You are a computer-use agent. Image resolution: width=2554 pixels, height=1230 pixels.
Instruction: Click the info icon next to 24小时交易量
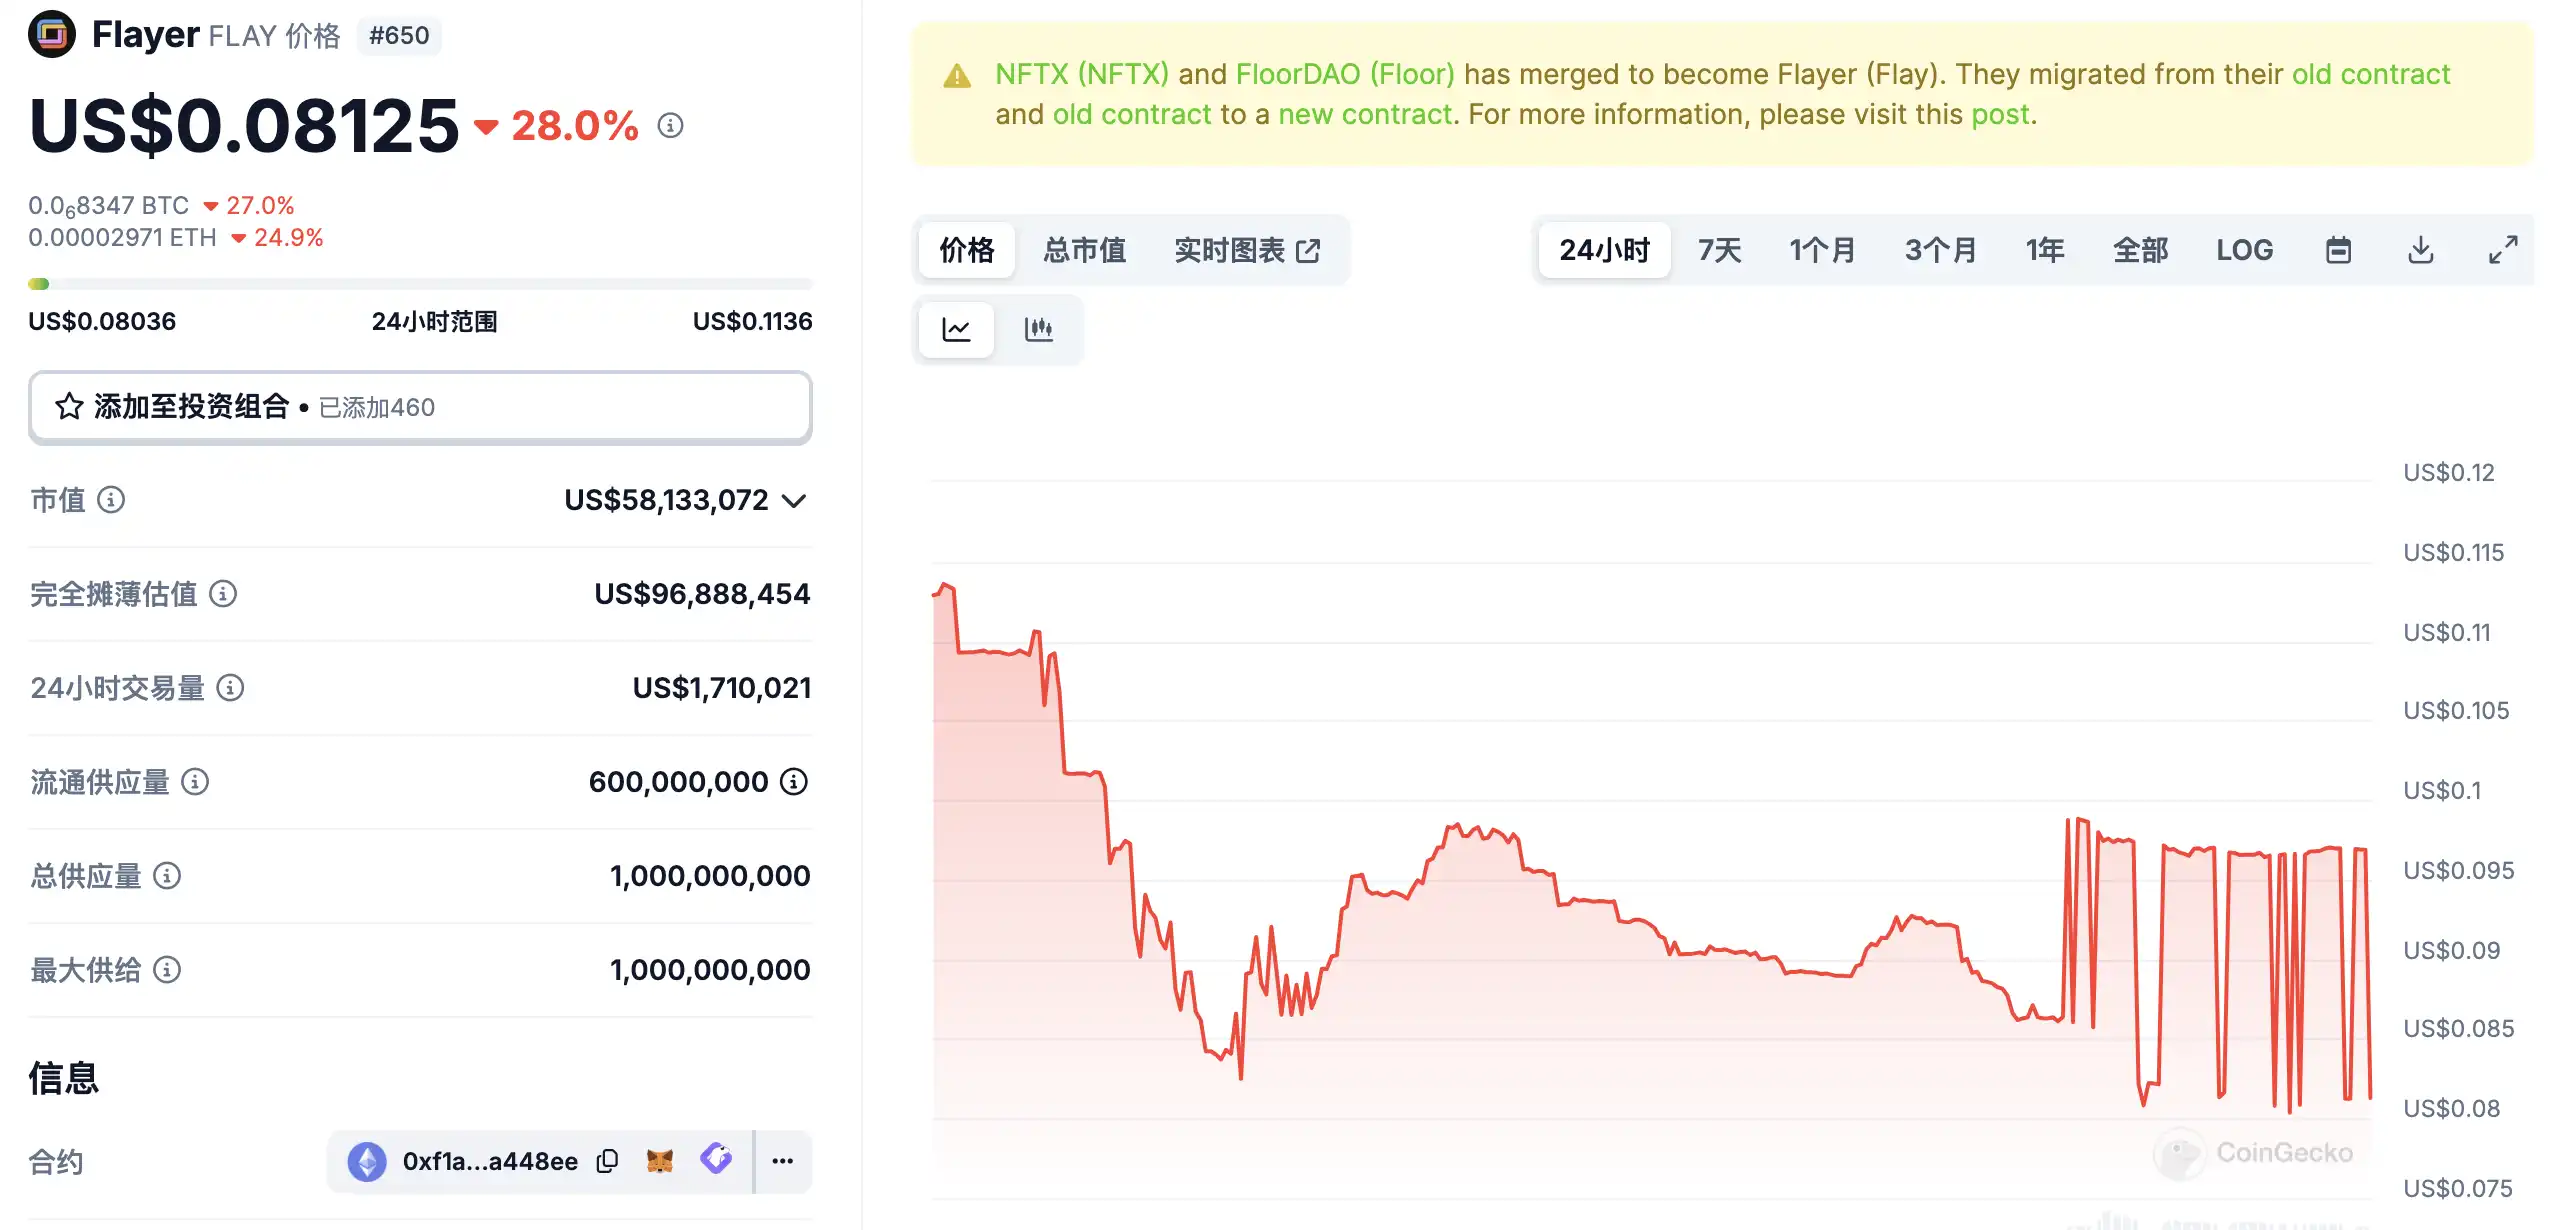pos(230,688)
